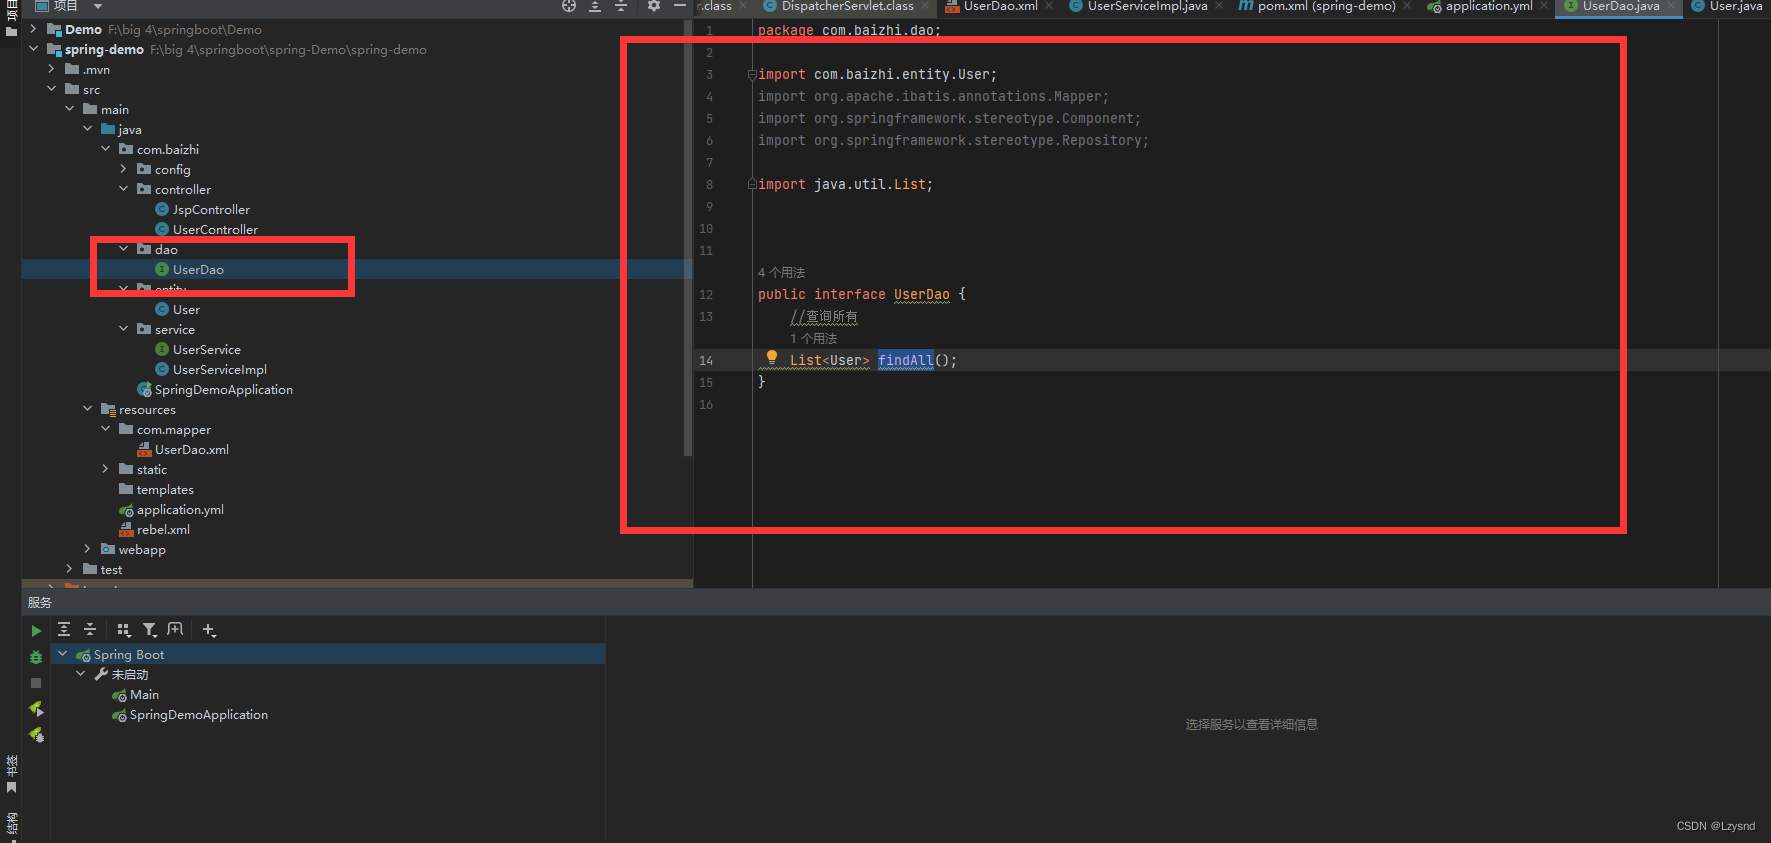Collapse the Spring Boot node in Services
The width and height of the screenshot is (1771, 843).
pyautogui.click(x=63, y=654)
